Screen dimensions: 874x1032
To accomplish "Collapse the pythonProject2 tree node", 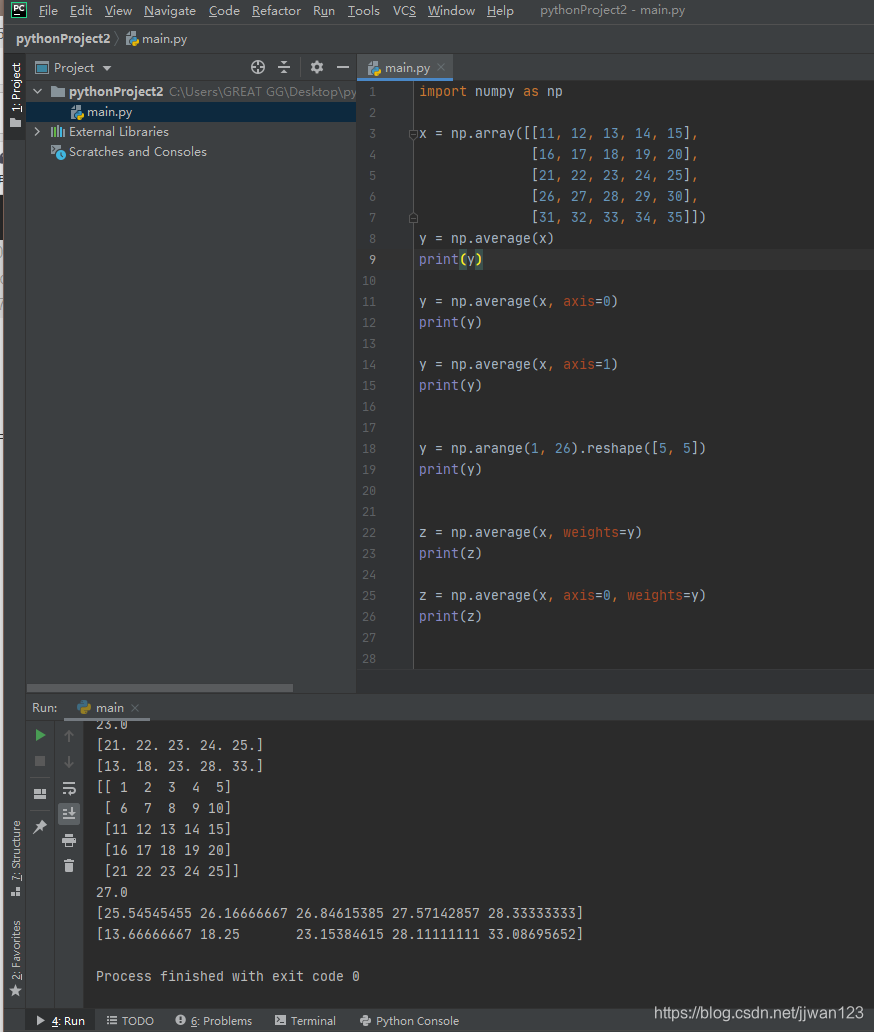I will coord(38,91).
